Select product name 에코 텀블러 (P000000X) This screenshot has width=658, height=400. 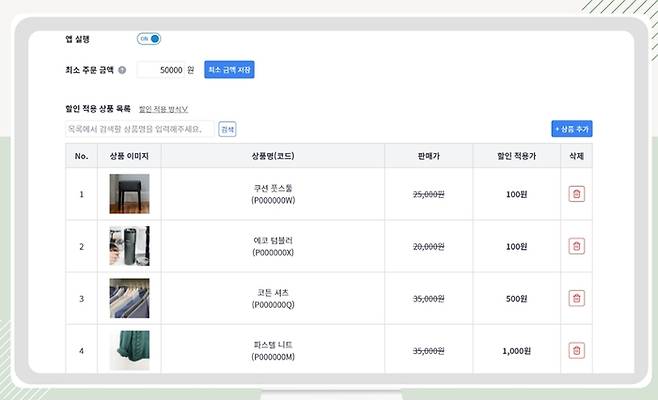(x=273, y=246)
